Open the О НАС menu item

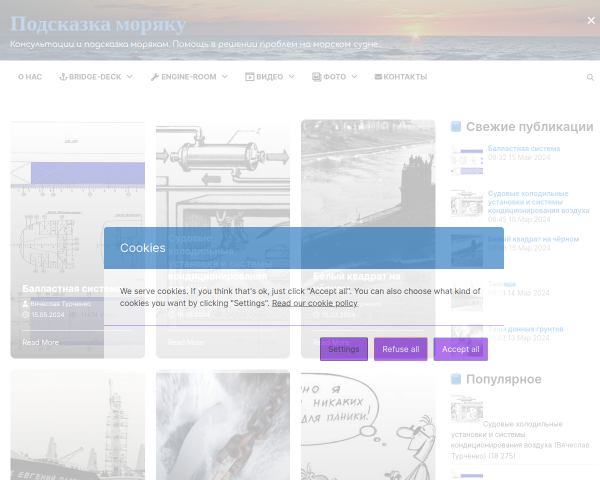coord(30,77)
